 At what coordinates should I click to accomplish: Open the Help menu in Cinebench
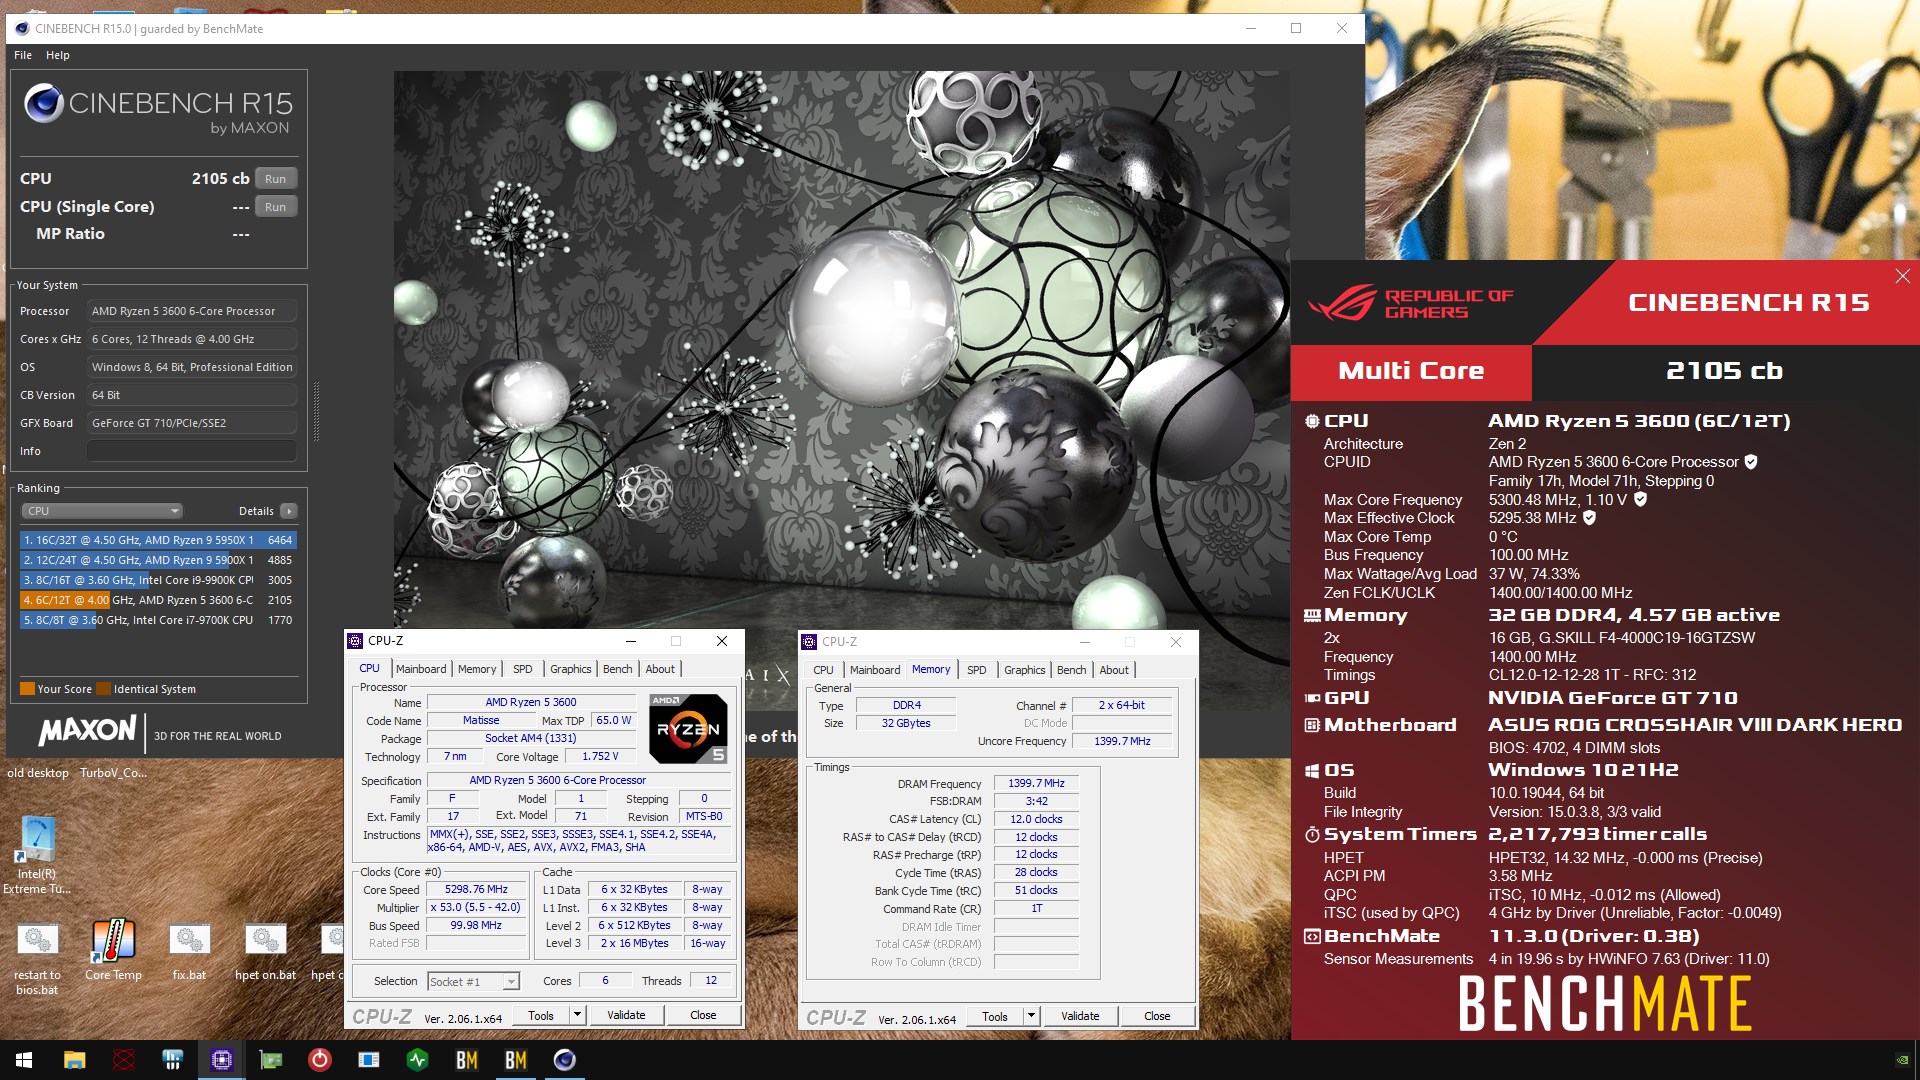pyautogui.click(x=58, y=55)
